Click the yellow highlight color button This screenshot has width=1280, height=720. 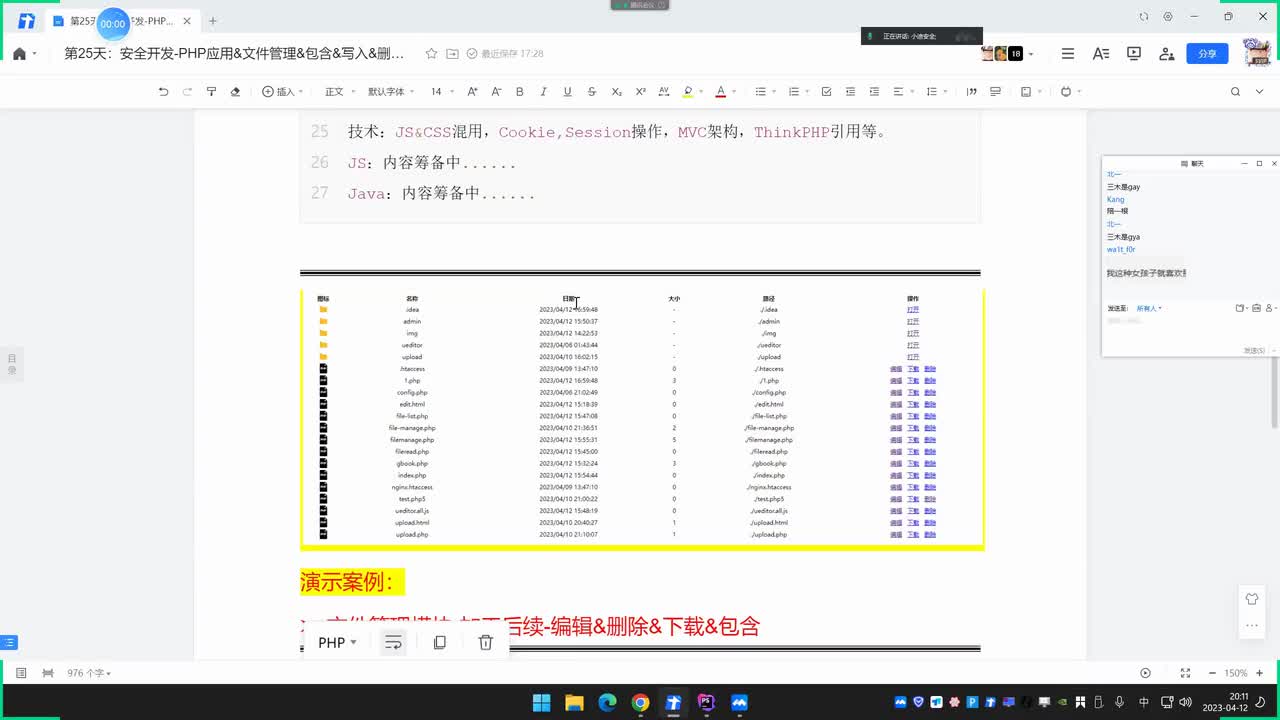tap(687, 91)
